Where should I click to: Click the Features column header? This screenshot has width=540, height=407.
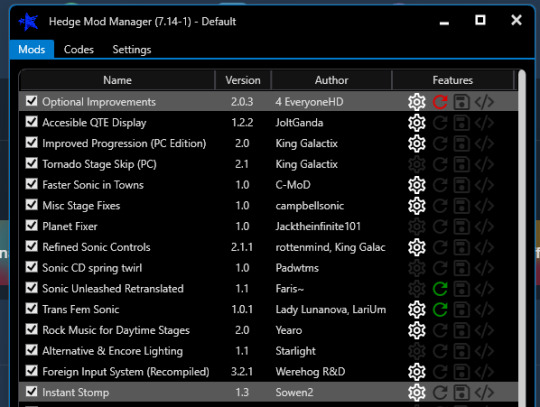point(453,80)
